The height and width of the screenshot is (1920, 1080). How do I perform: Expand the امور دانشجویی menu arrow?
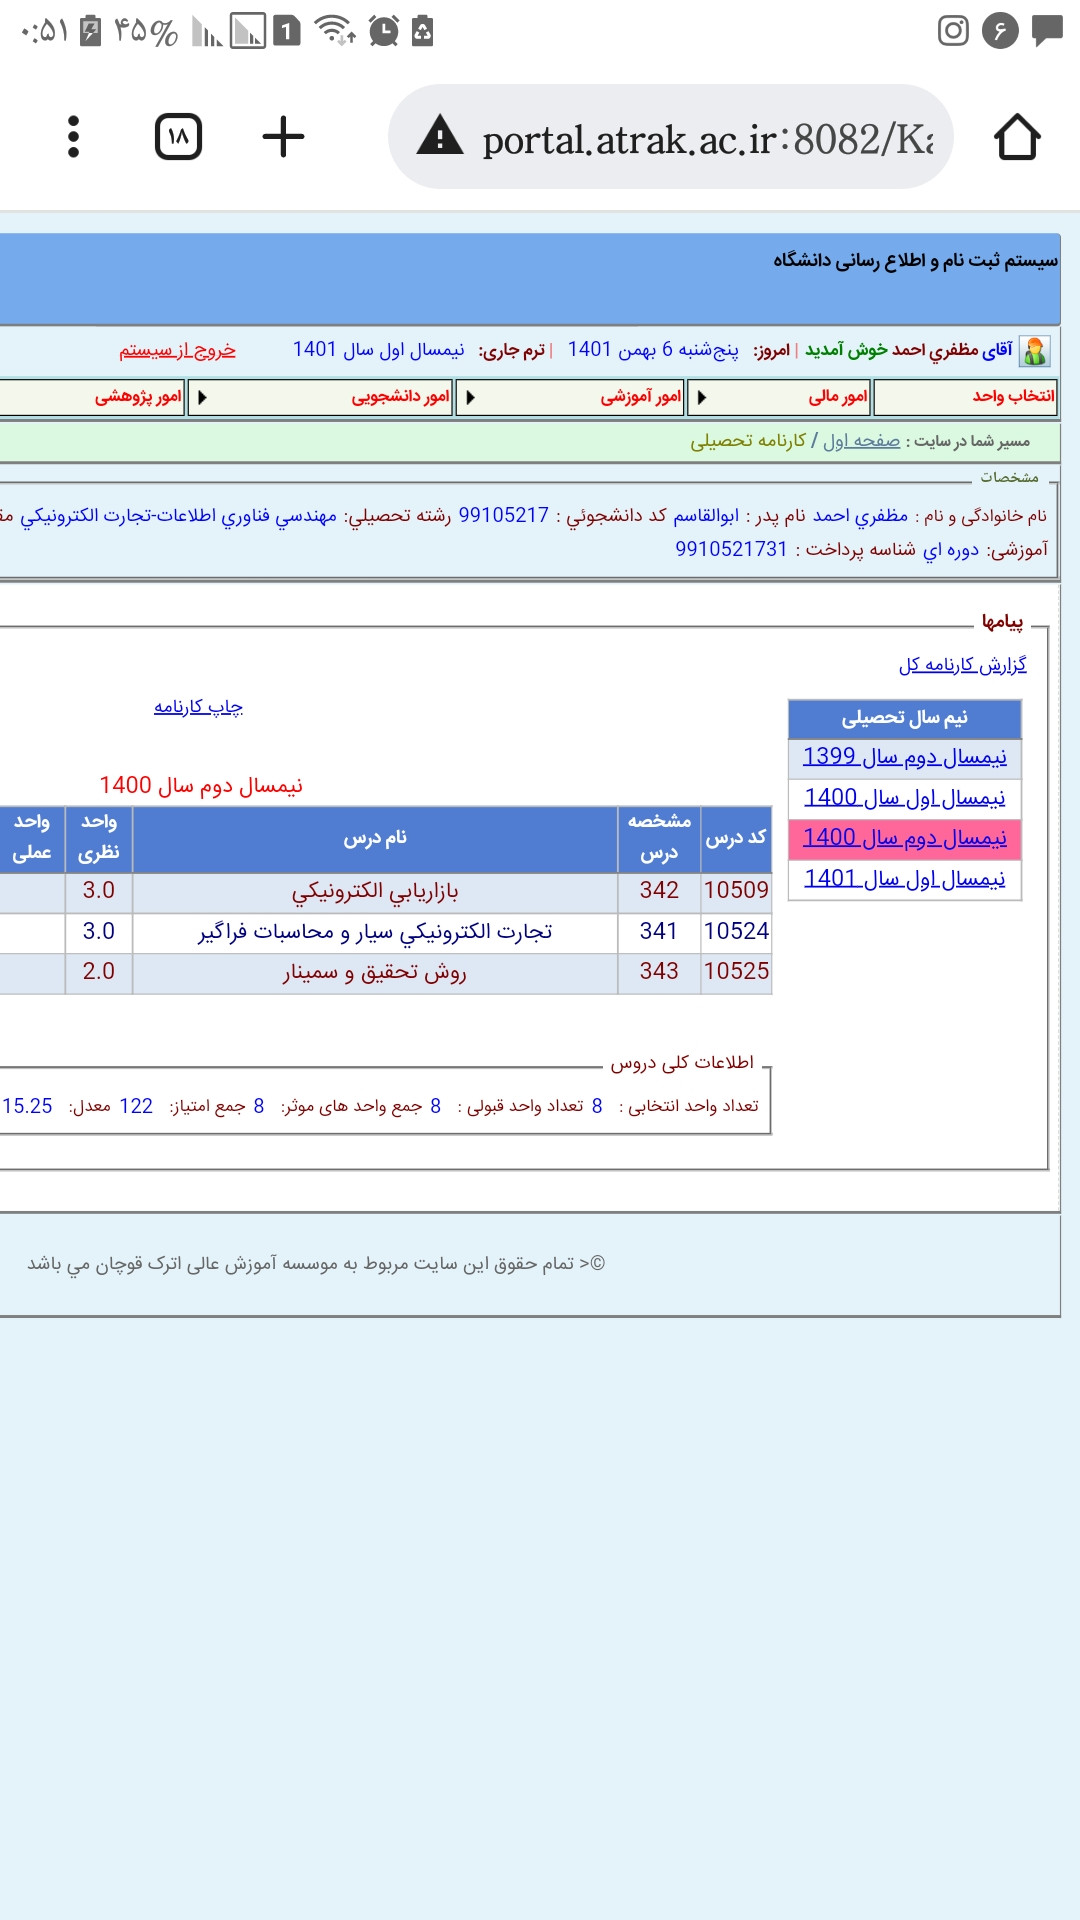tap(202, 397)
